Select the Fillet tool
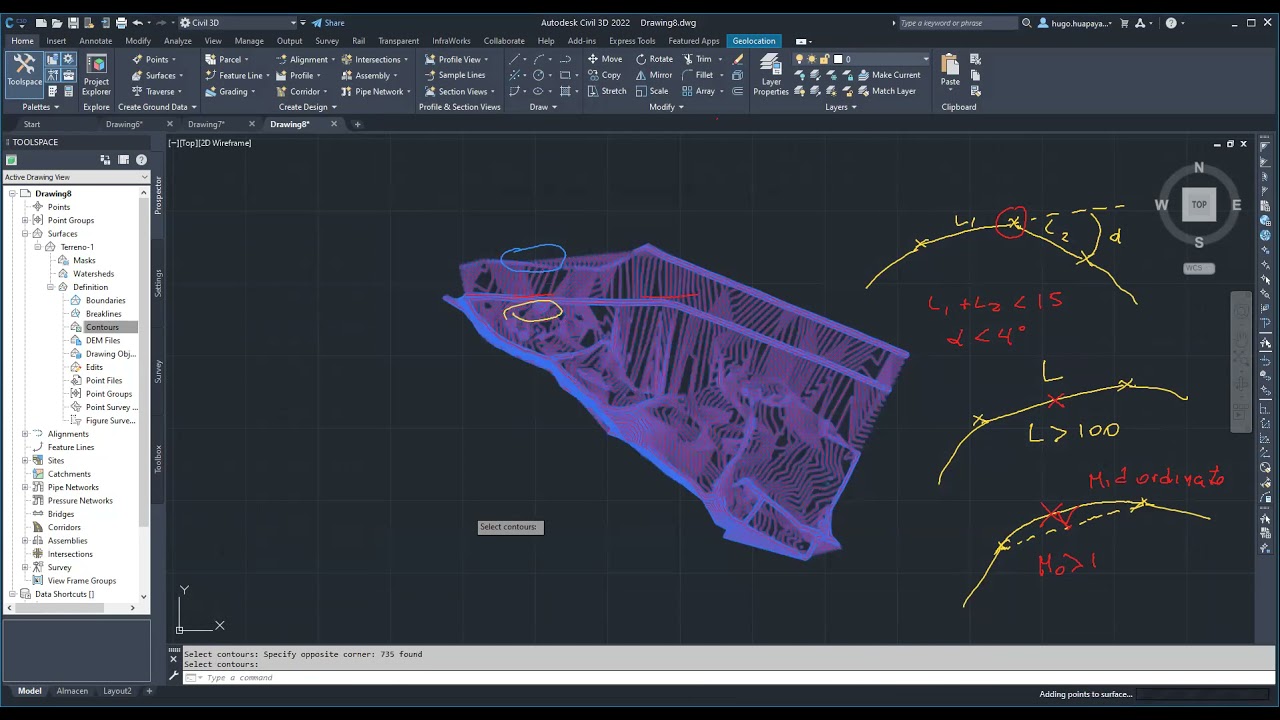Screen dimensions: 1280x720 point(697,75)
